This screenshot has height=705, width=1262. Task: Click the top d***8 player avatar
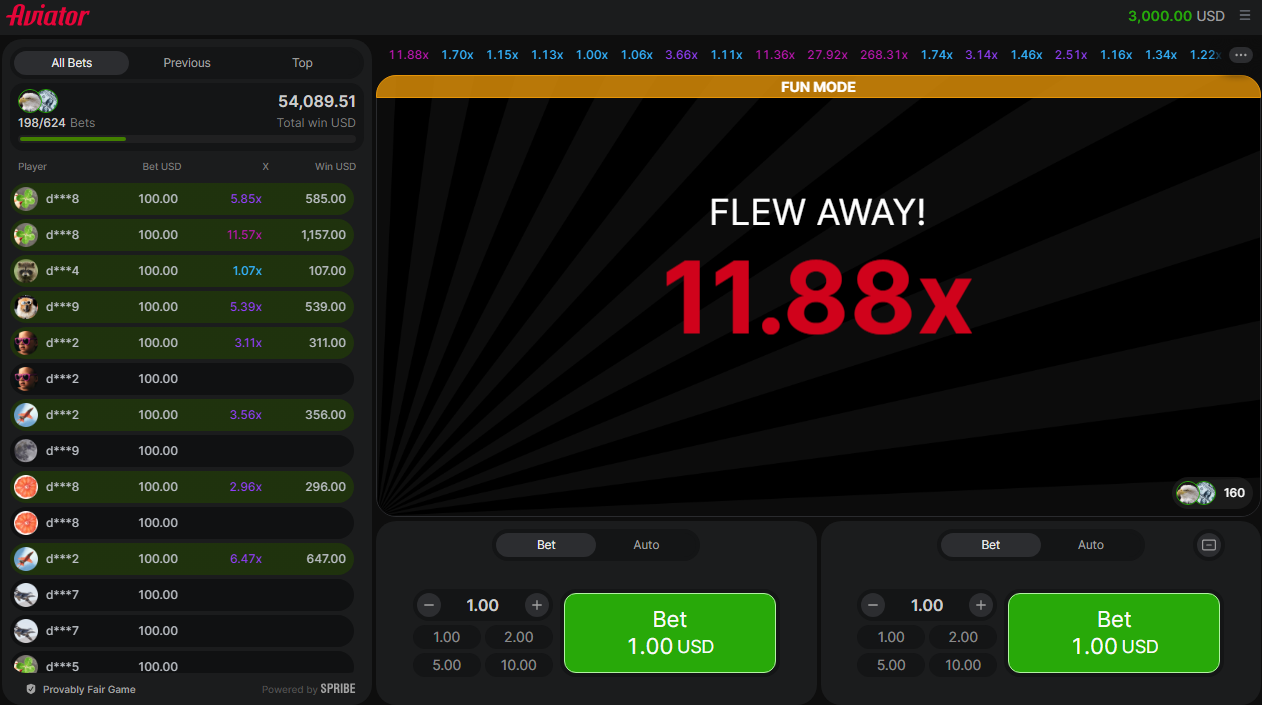click(26, 198)
